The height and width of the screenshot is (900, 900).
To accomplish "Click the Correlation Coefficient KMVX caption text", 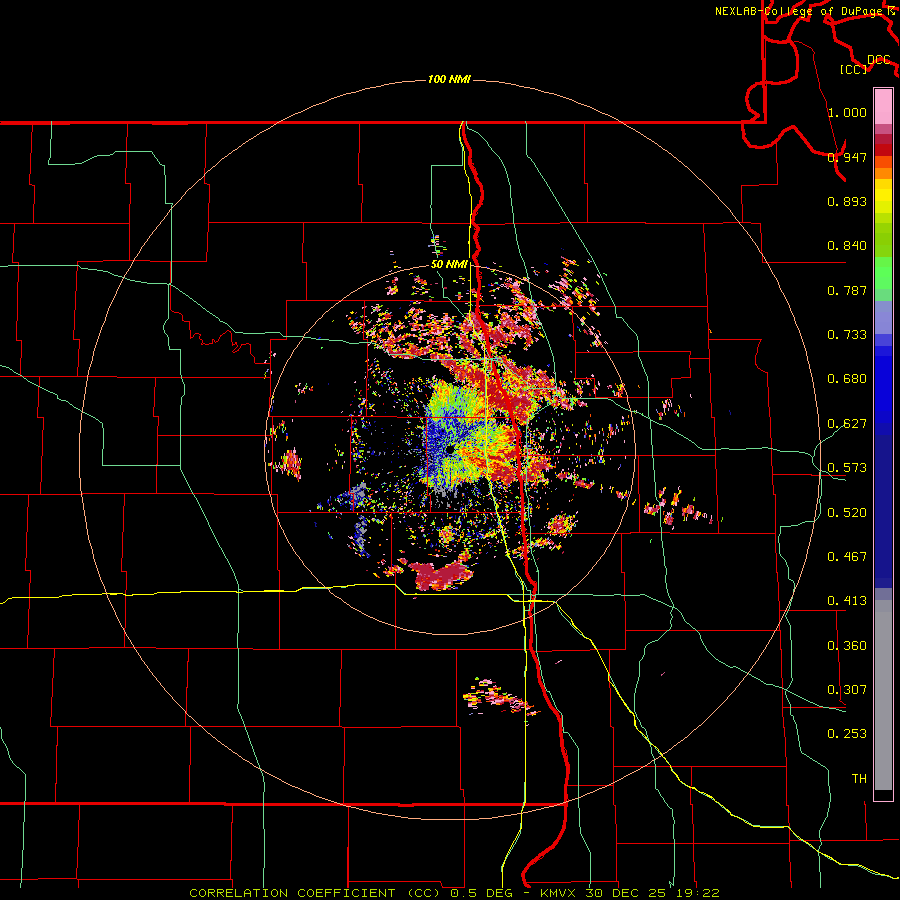I will click(x=454, y=893).
